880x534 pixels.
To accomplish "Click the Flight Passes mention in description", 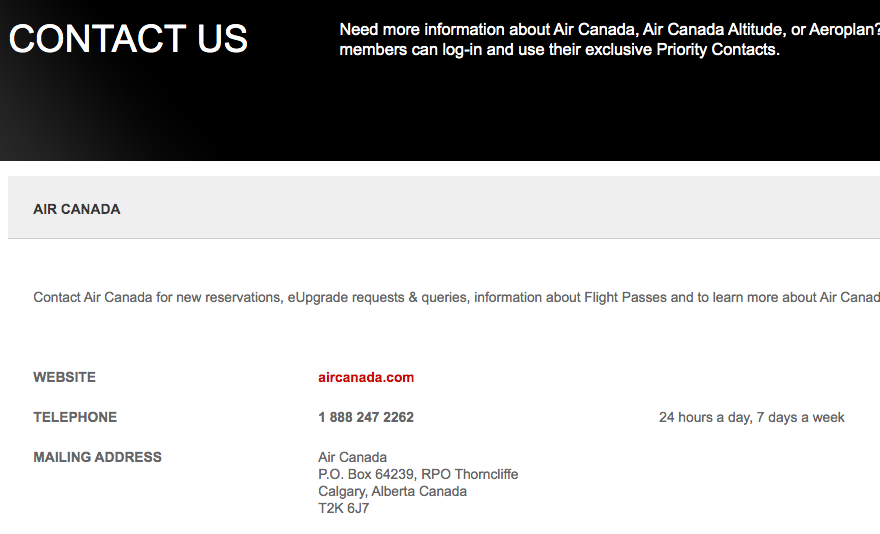I will (626, 297).
